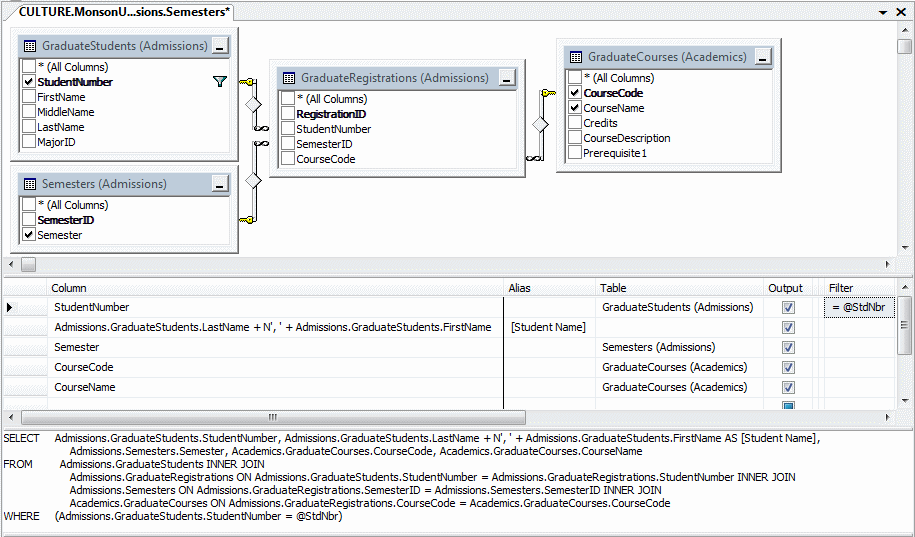Check LastName in GraduateStudents table
This screenshot has height=537, width=915.
[x=29, y=127]
